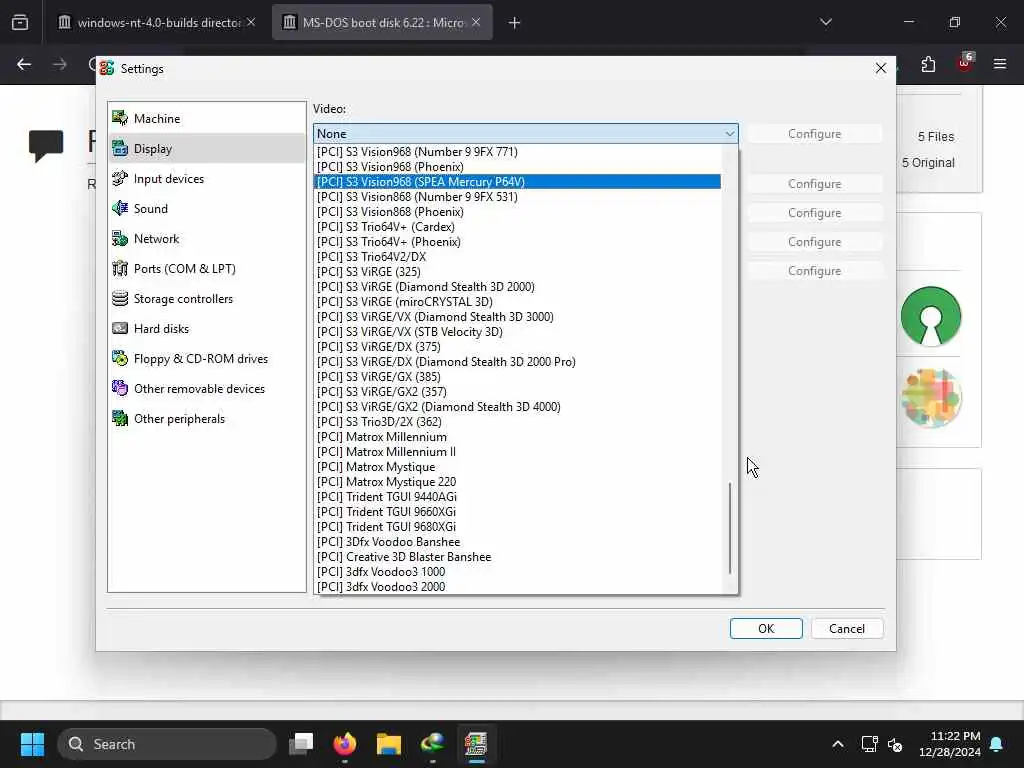The image size is (1024, 768).
Task: Click the browser back arrow
Action: [24, 64]
